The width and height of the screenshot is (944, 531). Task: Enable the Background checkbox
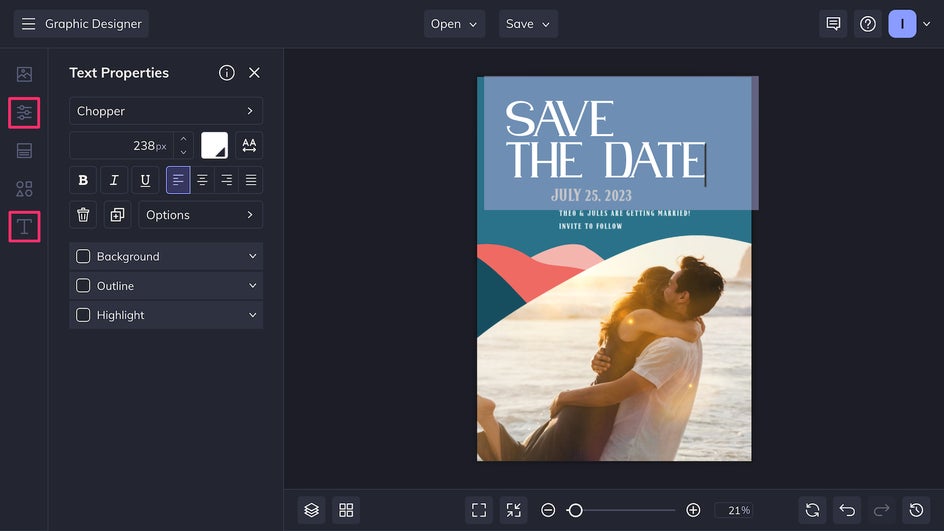click(83, 257)
